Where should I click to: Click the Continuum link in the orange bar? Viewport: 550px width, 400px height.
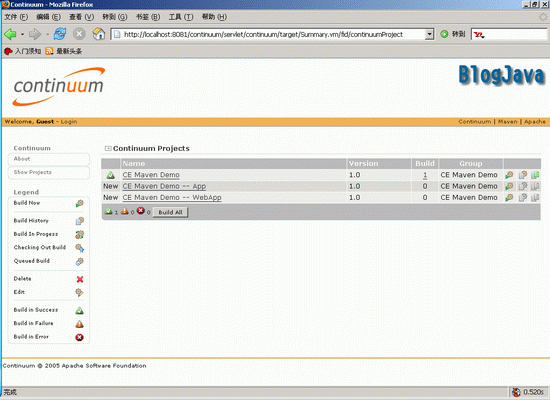(475, 122)
